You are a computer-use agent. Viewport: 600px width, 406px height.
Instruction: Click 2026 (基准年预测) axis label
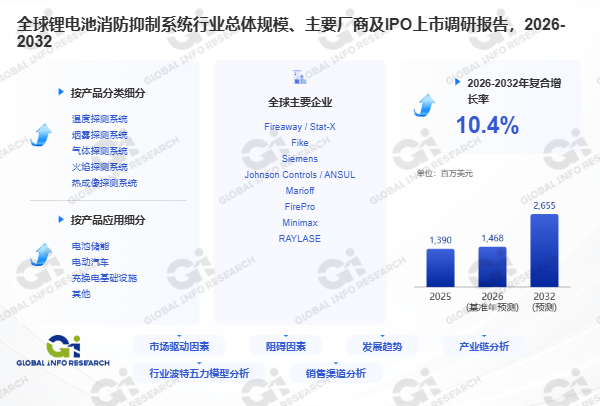(492, 302)
